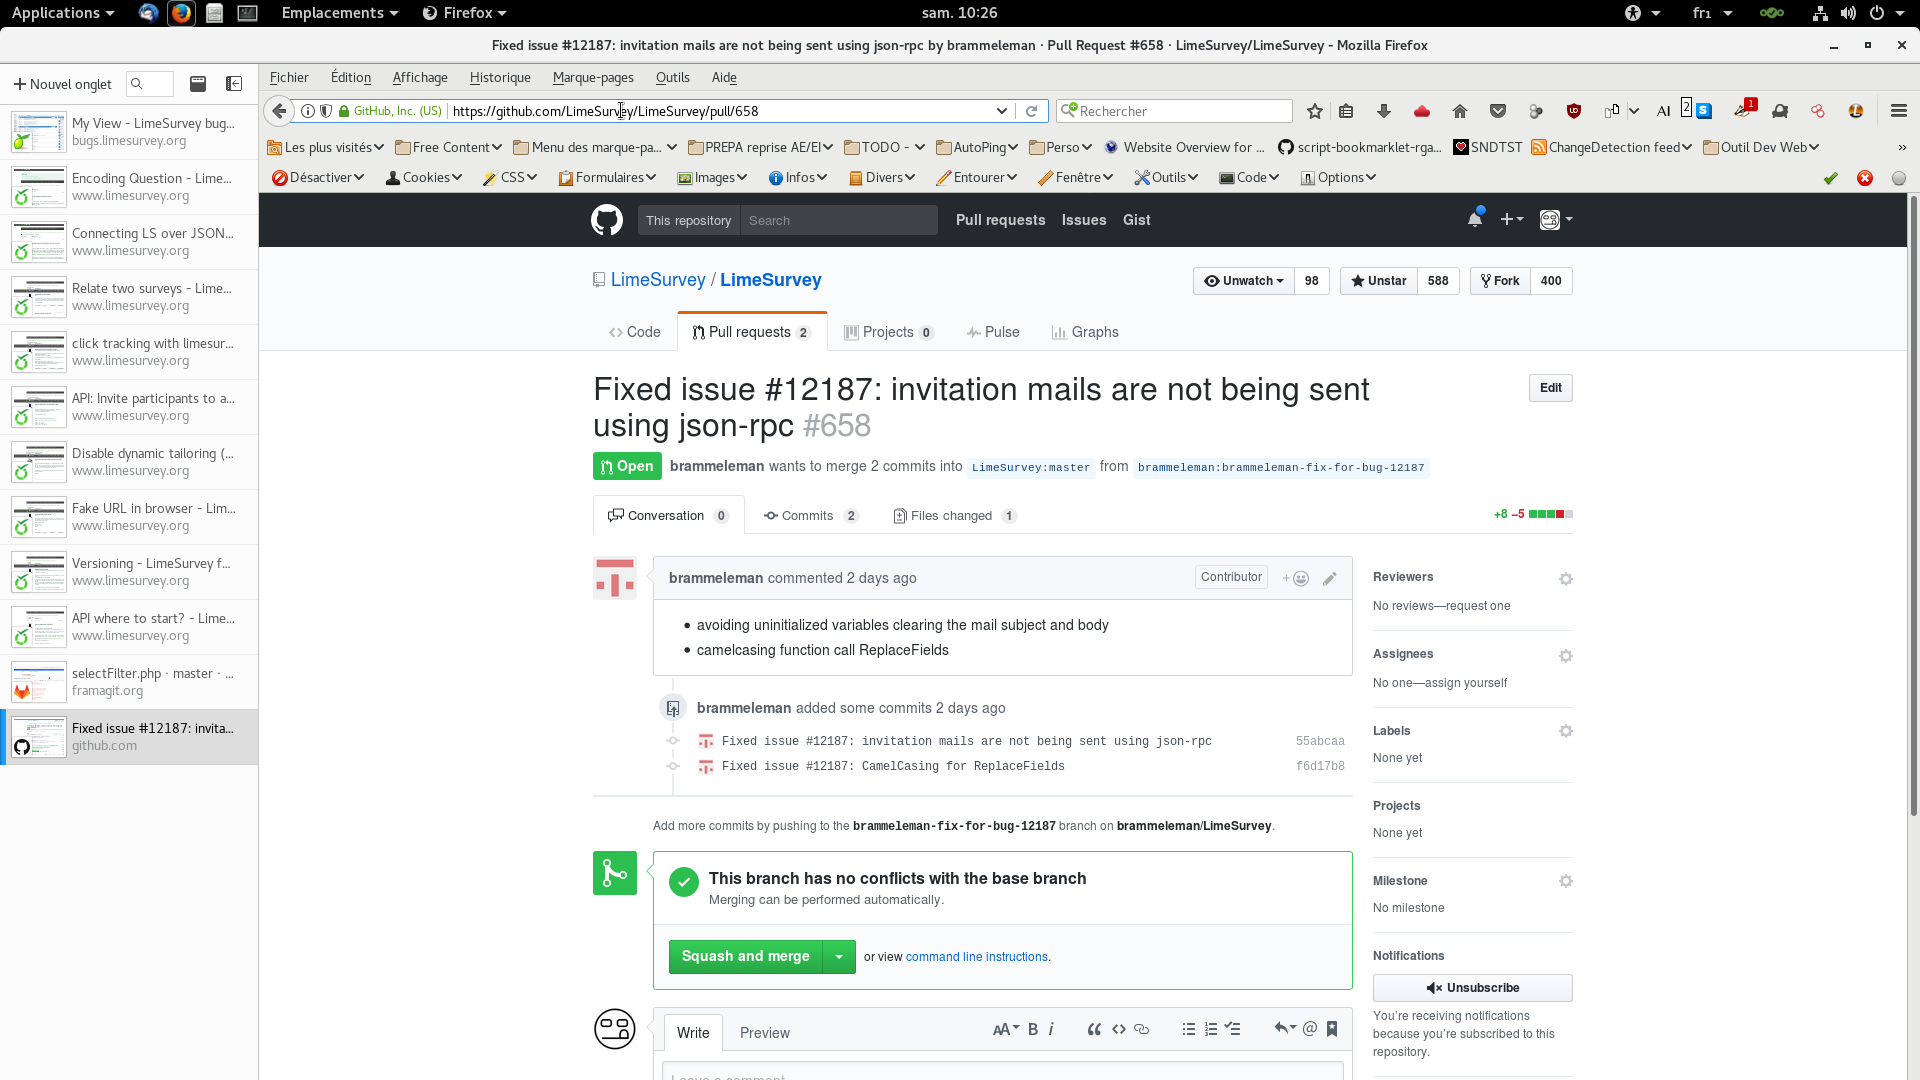1920x1080 pixels.
Task: Toggle Unstar for the repository
Action: coord(1378,281)
